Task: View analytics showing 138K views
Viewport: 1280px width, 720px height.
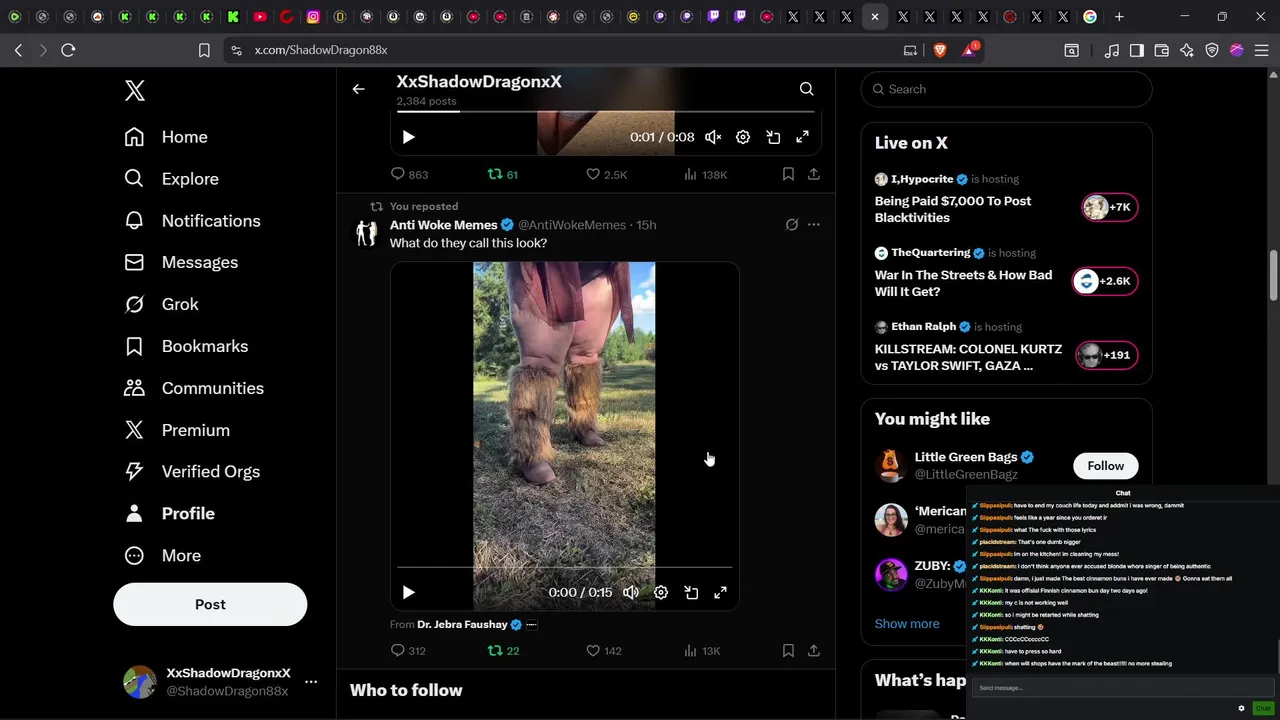Action: tap(705, 174)
